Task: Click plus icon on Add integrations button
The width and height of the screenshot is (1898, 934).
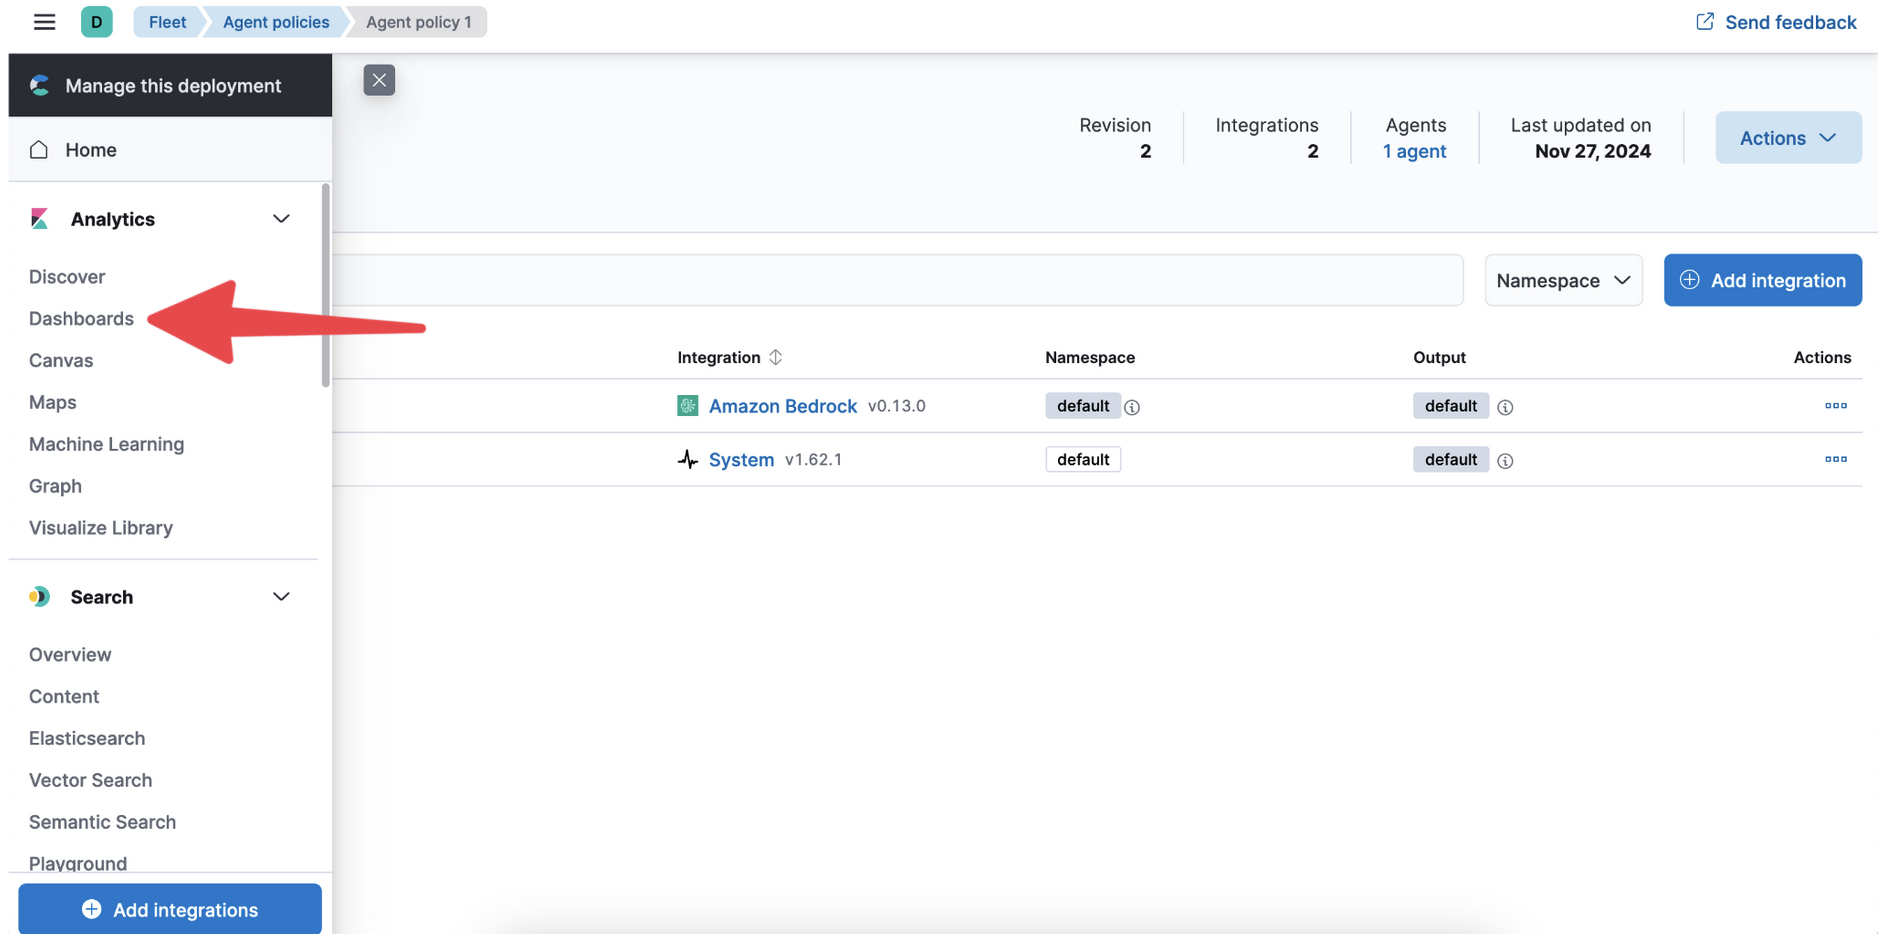Action: tap(91, 909)
